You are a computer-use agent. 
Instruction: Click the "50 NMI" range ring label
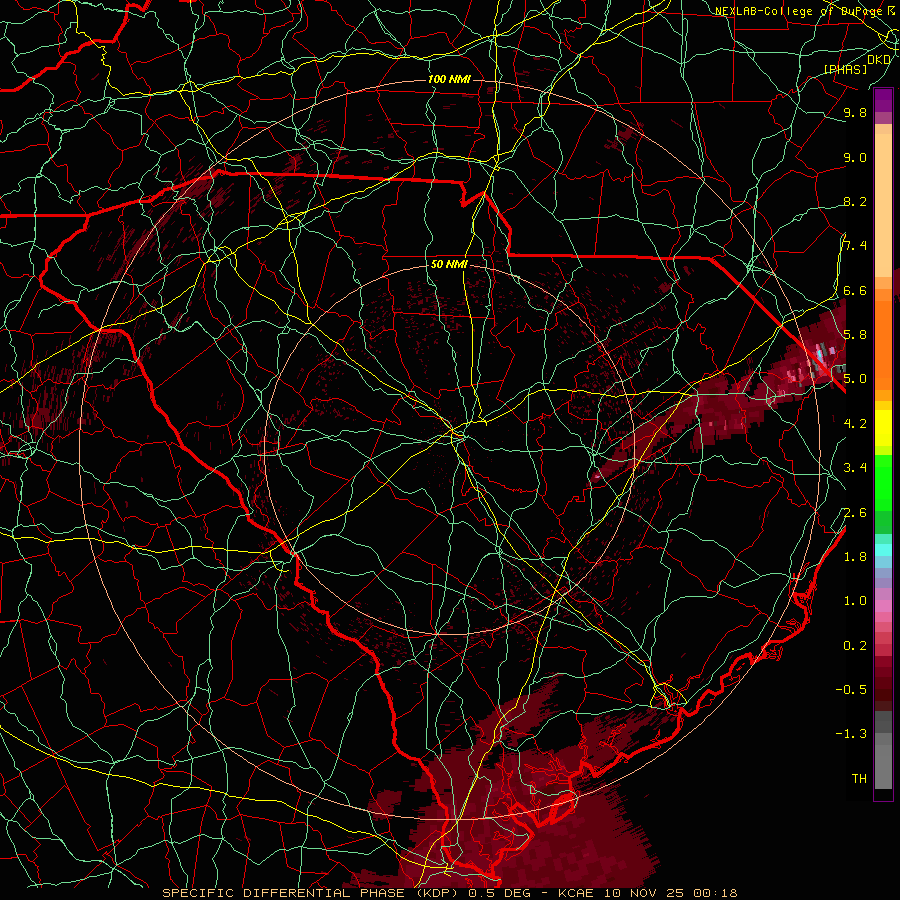449,265
